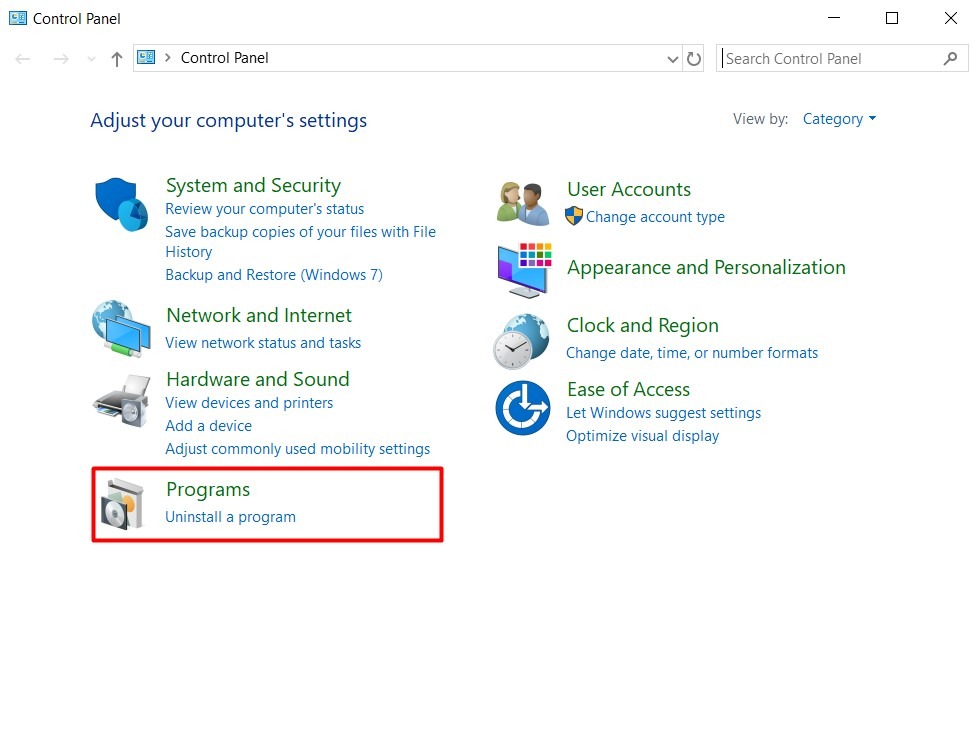Go up one level with the up arrow

pyautogui.click(x=117, y=59)
